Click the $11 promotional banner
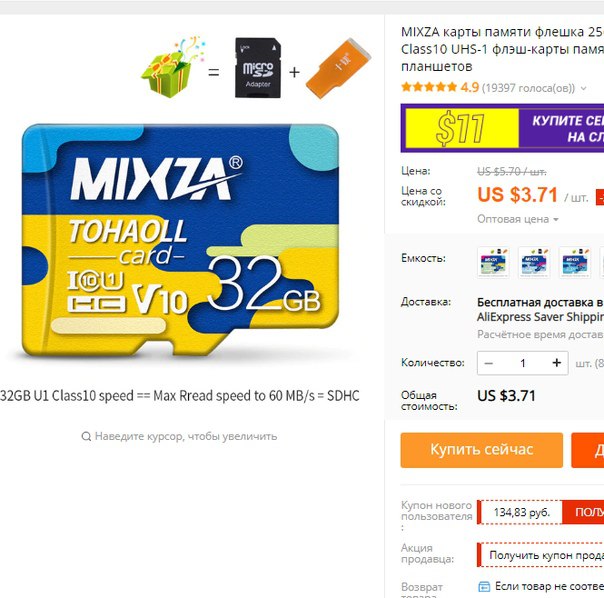 (x=502, y=128)
